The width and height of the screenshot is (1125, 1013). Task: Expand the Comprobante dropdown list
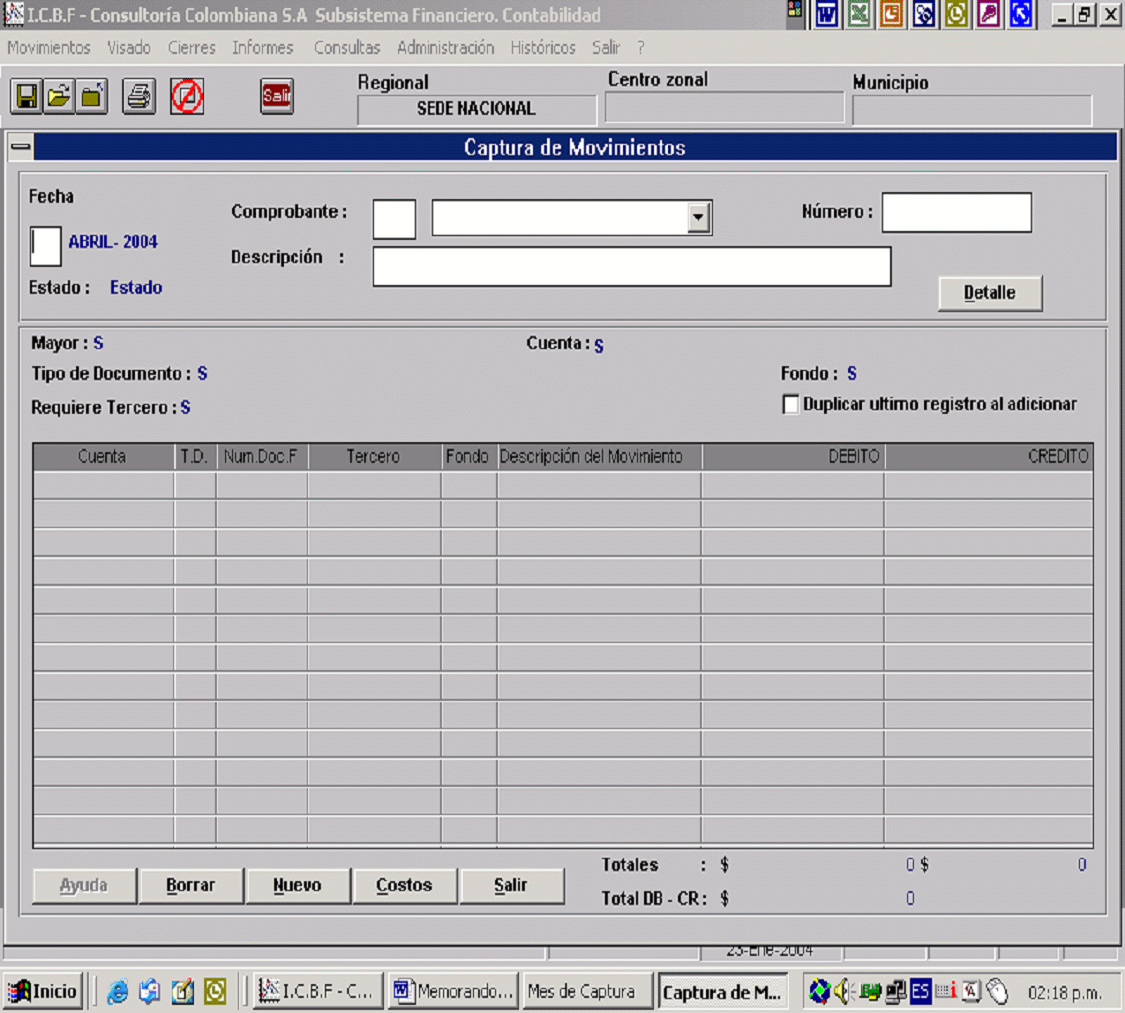pos(699,218)
